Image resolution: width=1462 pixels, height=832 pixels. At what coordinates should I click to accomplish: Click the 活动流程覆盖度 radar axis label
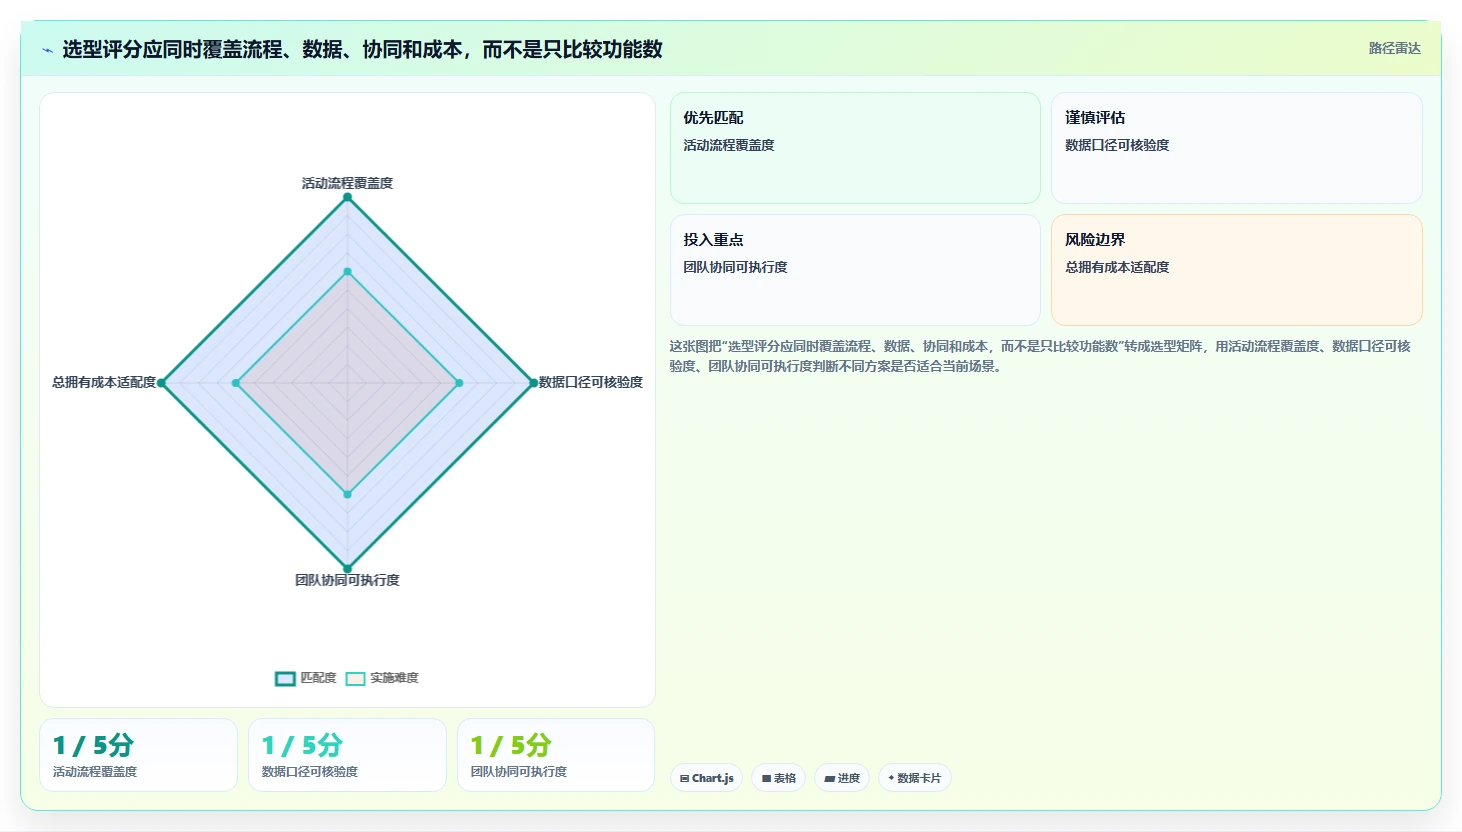tap(348, 183)
